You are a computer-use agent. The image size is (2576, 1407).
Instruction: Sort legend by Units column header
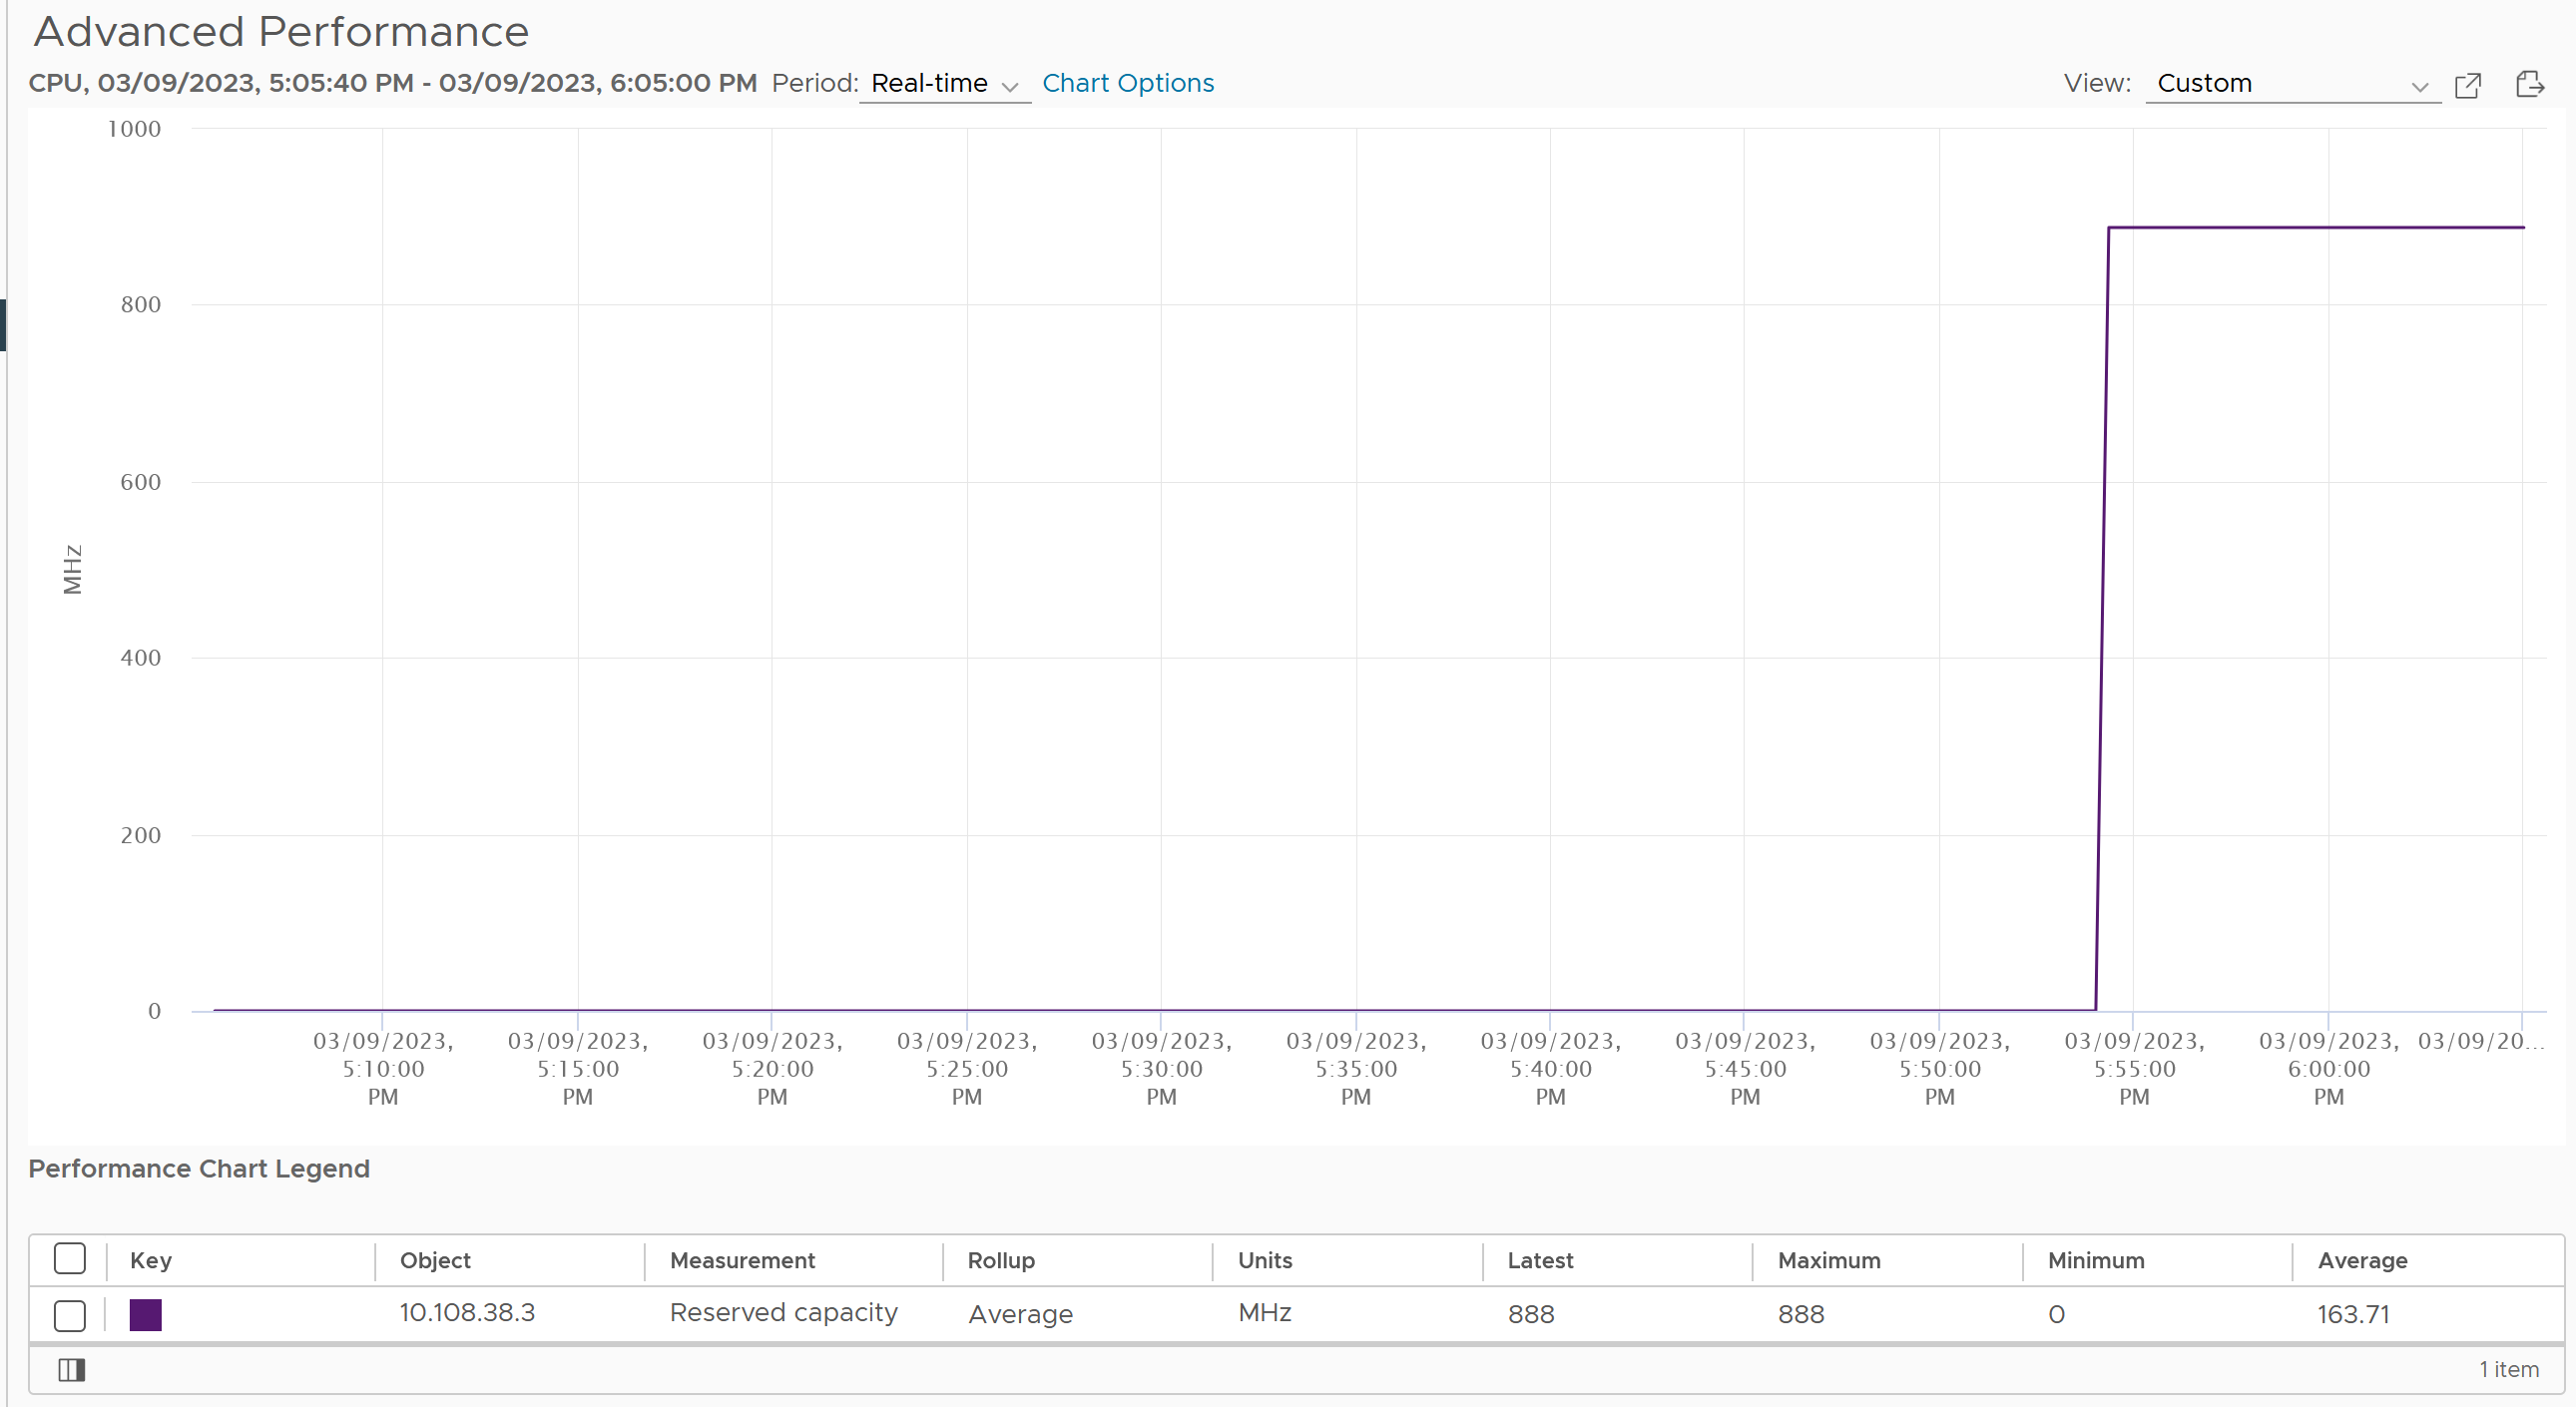1265,1260
